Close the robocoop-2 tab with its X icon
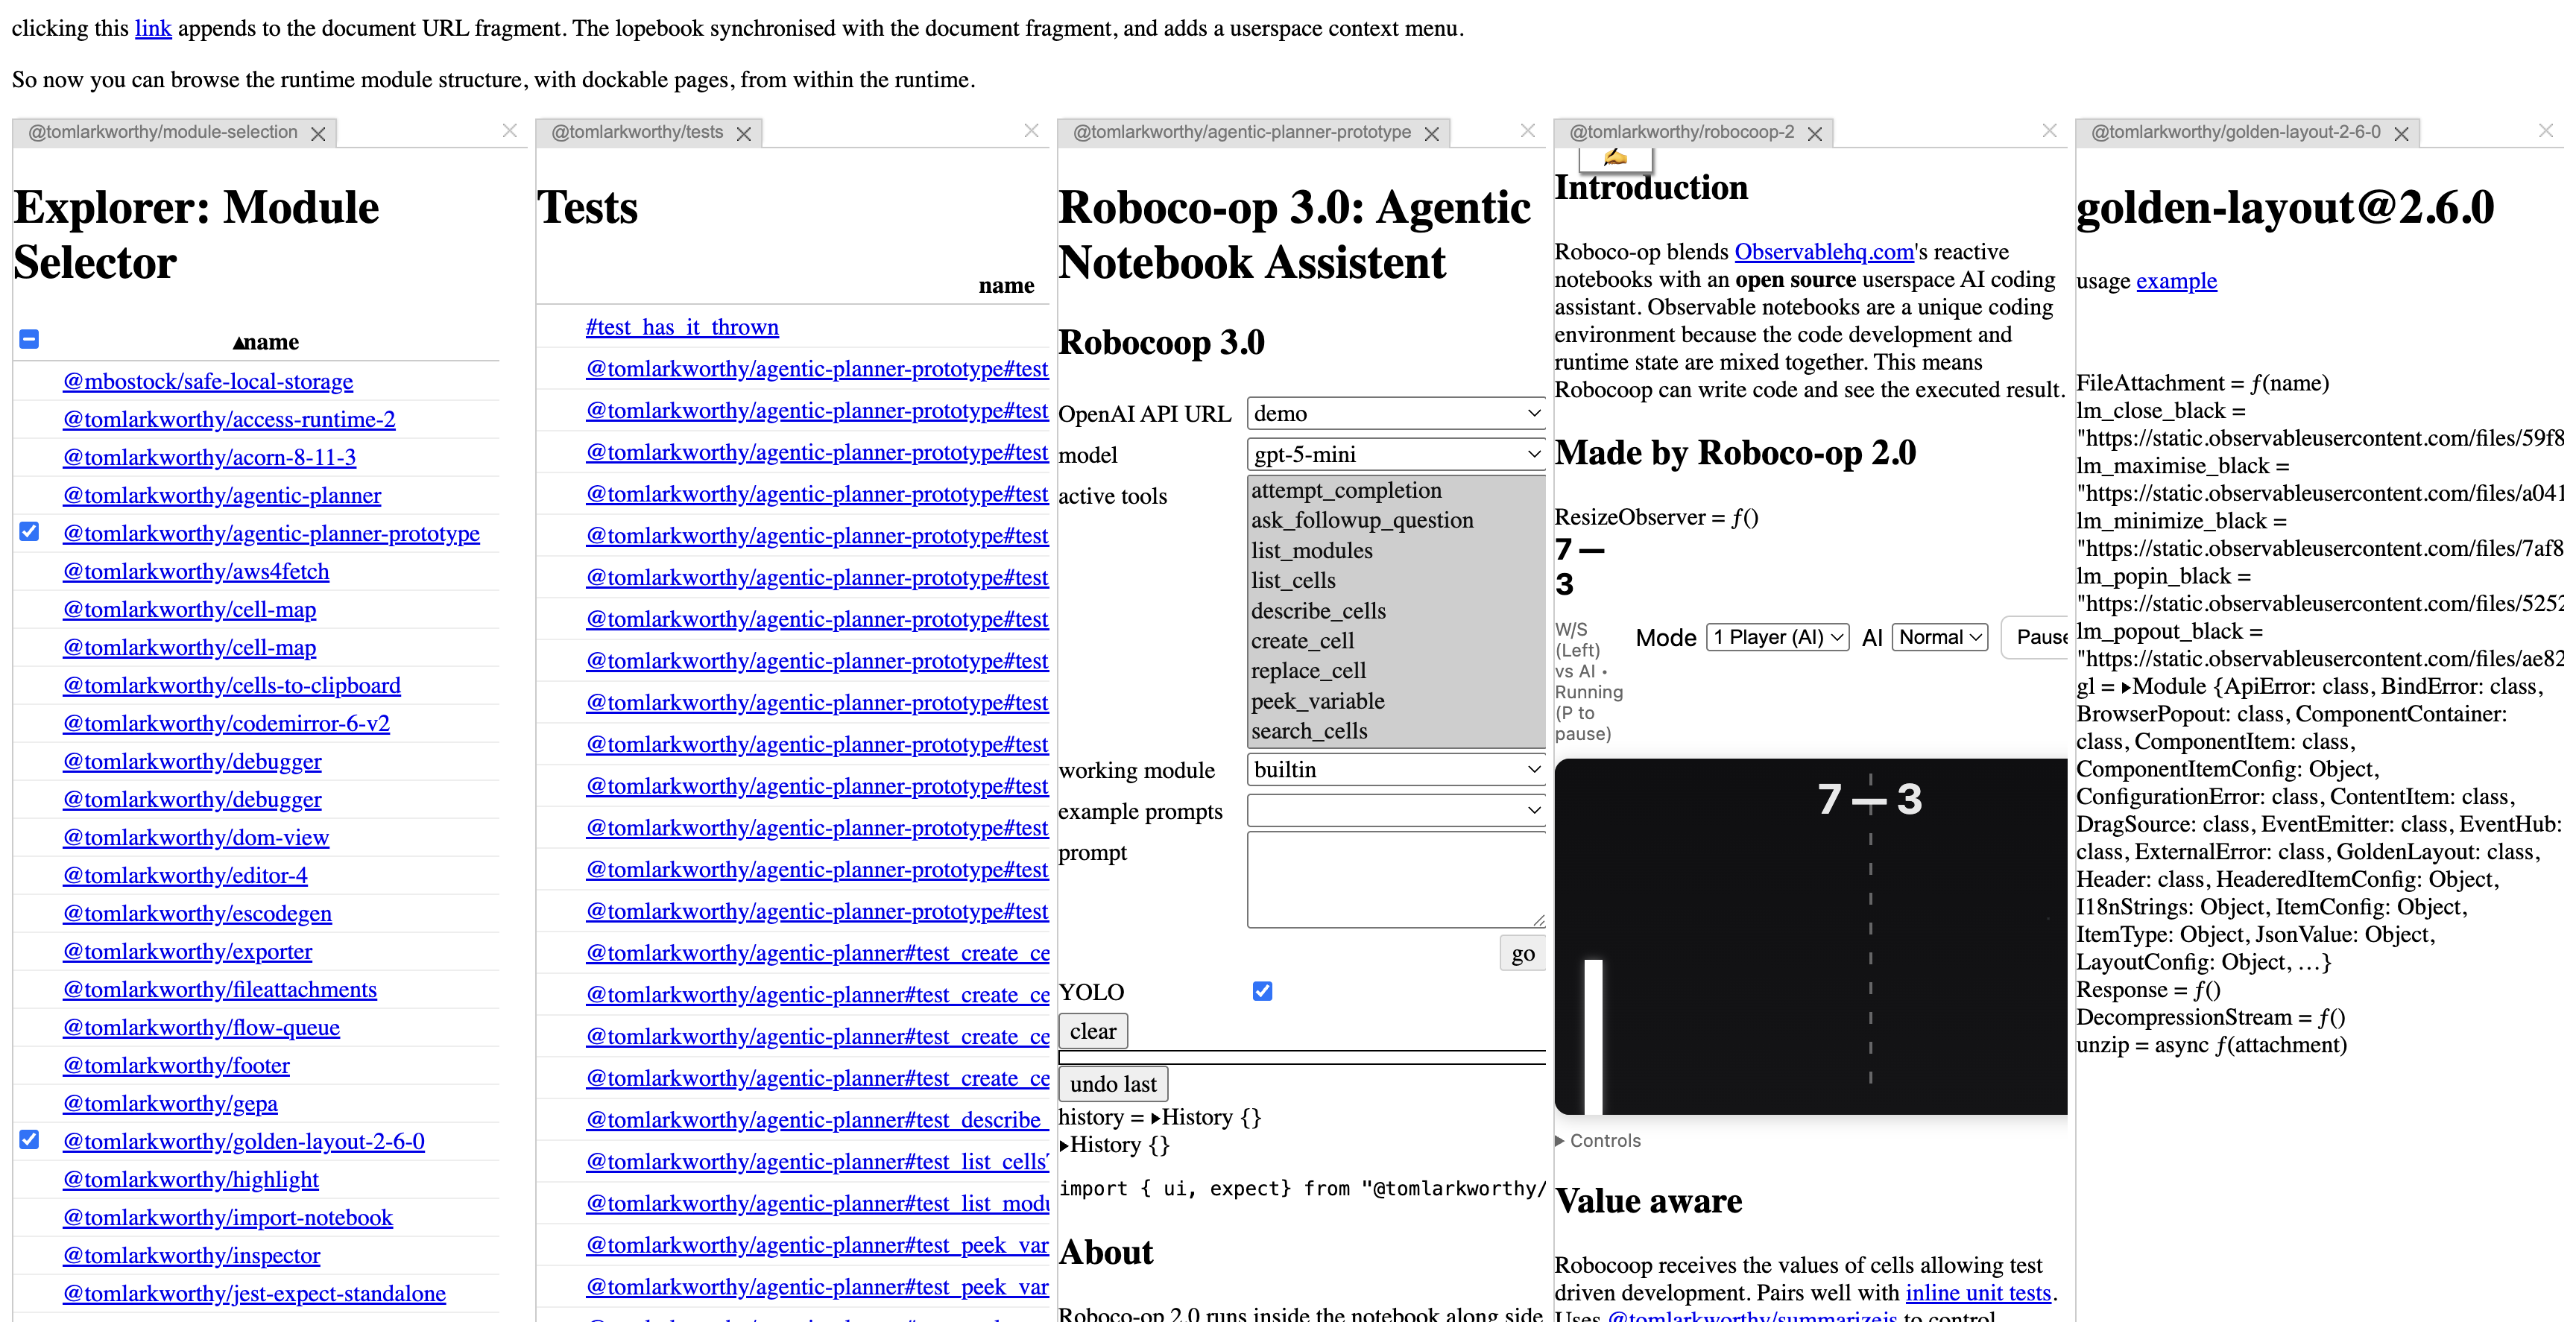2576x1322 pixels. pos(1814,134)
